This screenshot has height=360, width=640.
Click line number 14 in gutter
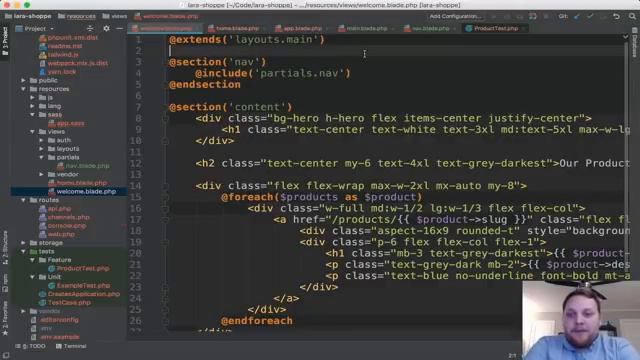click(135, 186)
